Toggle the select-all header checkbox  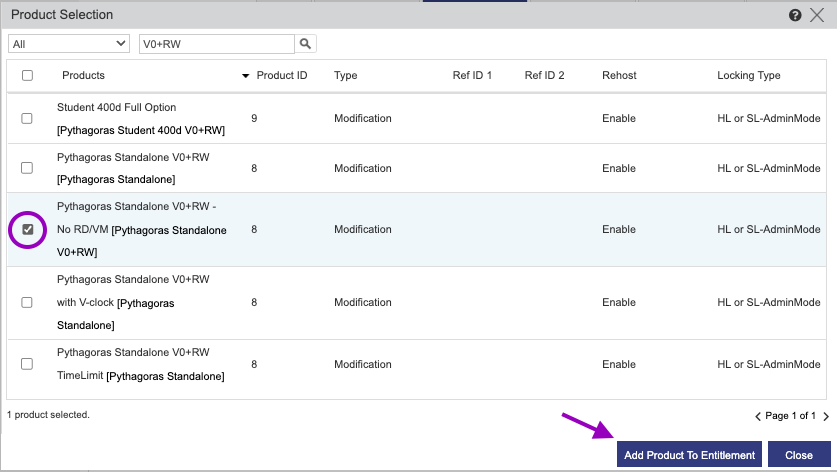click(27, 75)
